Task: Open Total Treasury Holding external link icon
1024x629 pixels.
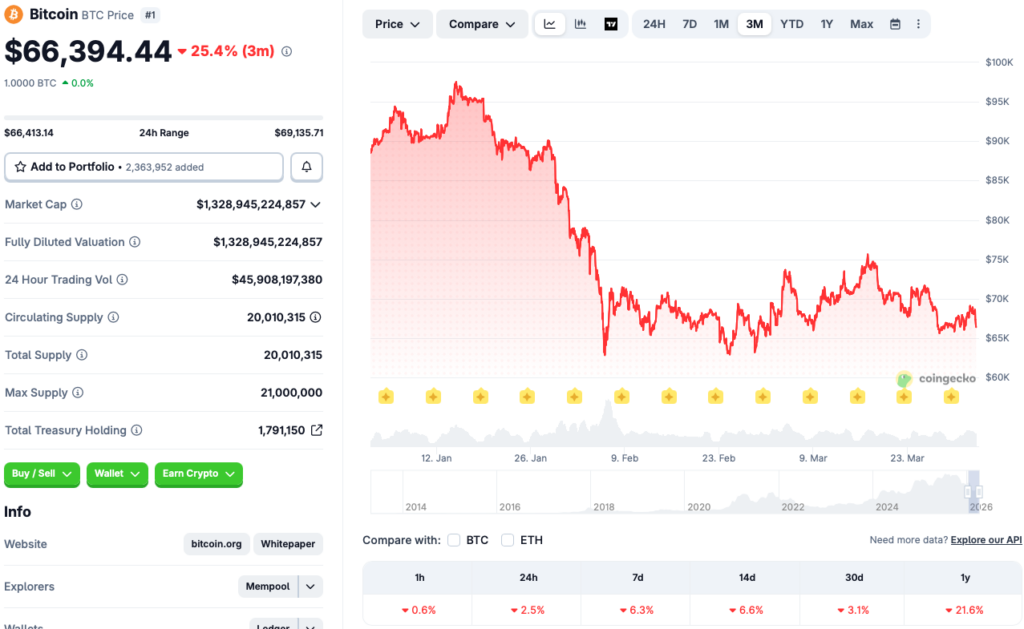Action: click(x=315, y=430)
